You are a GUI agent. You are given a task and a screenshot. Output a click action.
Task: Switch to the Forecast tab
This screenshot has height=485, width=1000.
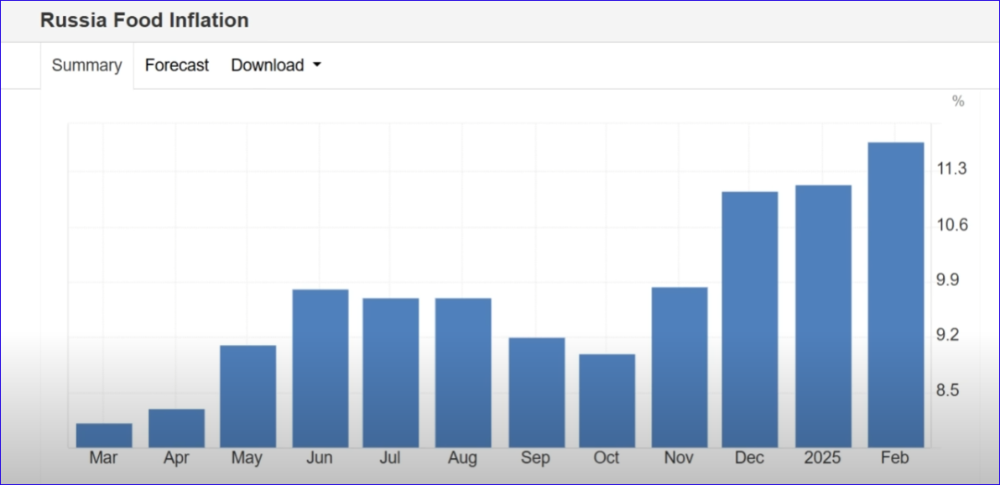click(177, 66)
